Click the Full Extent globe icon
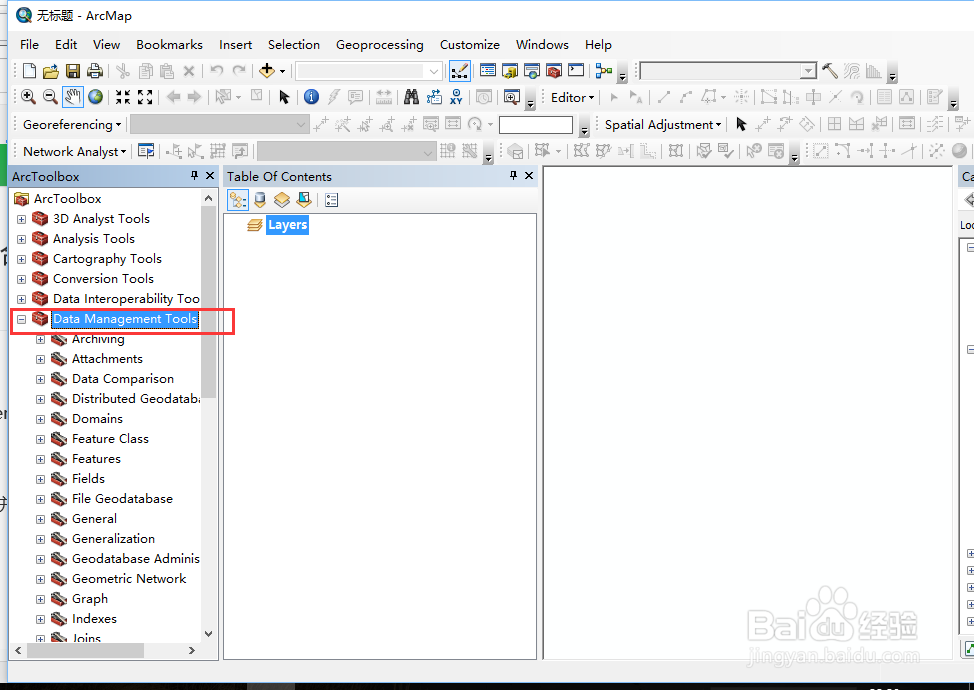 pyautogui.click(x=95, y=97)
